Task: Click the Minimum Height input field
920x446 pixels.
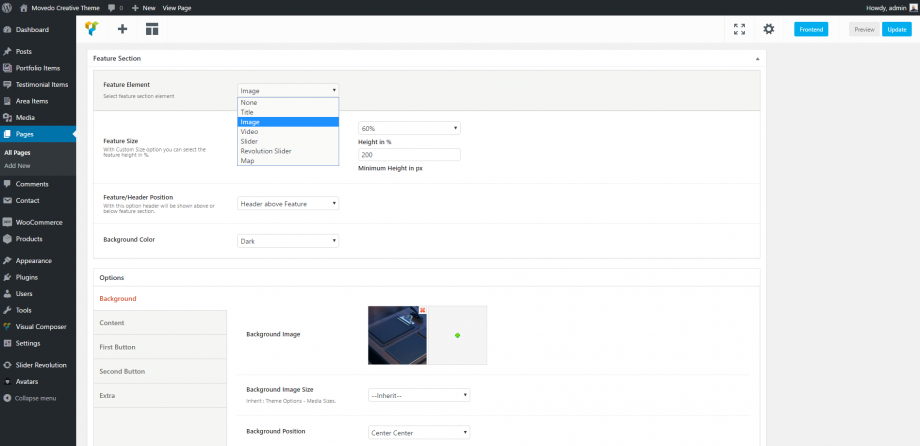Action: (x=409, y=155)
